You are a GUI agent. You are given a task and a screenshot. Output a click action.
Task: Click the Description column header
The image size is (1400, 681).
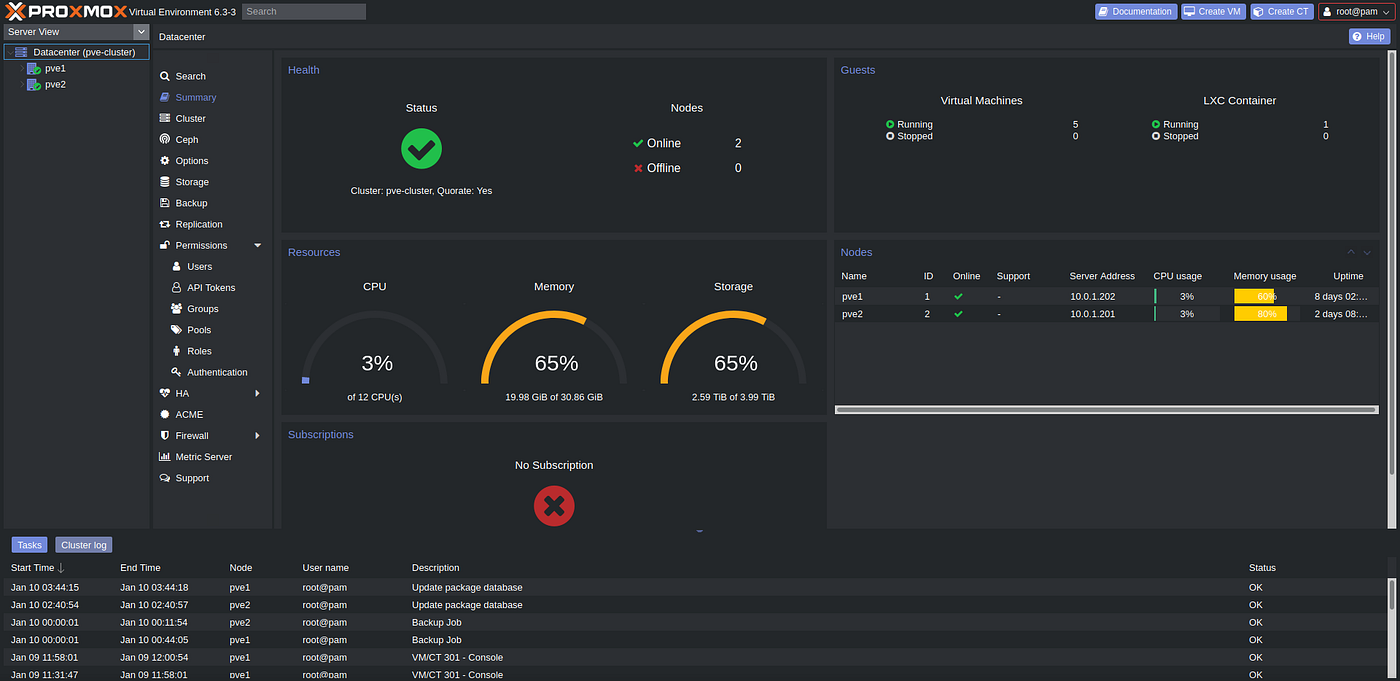click(x=435, y=568)
